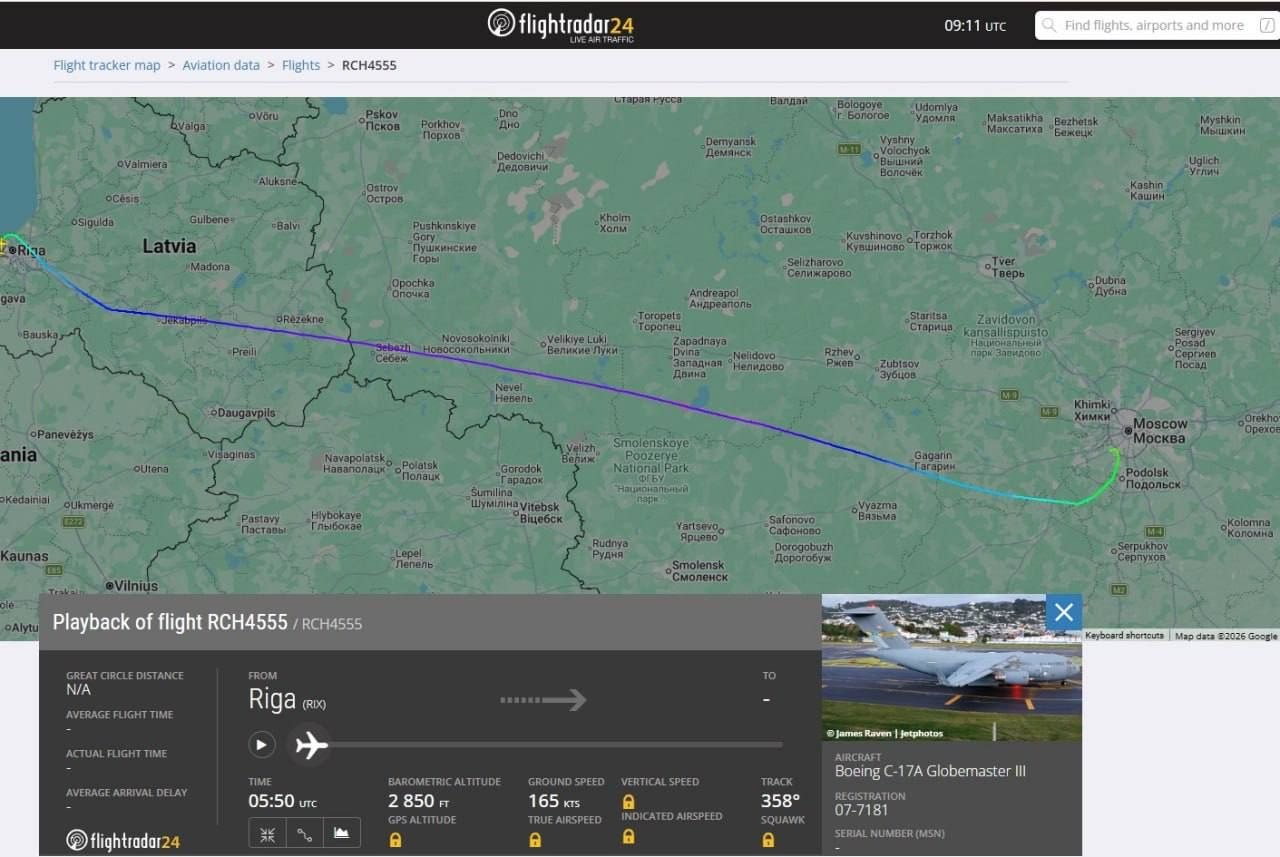Click the Flightradar24 logo in the playback panel
This screenshot has width=1280, height=857.
[123, 840]
